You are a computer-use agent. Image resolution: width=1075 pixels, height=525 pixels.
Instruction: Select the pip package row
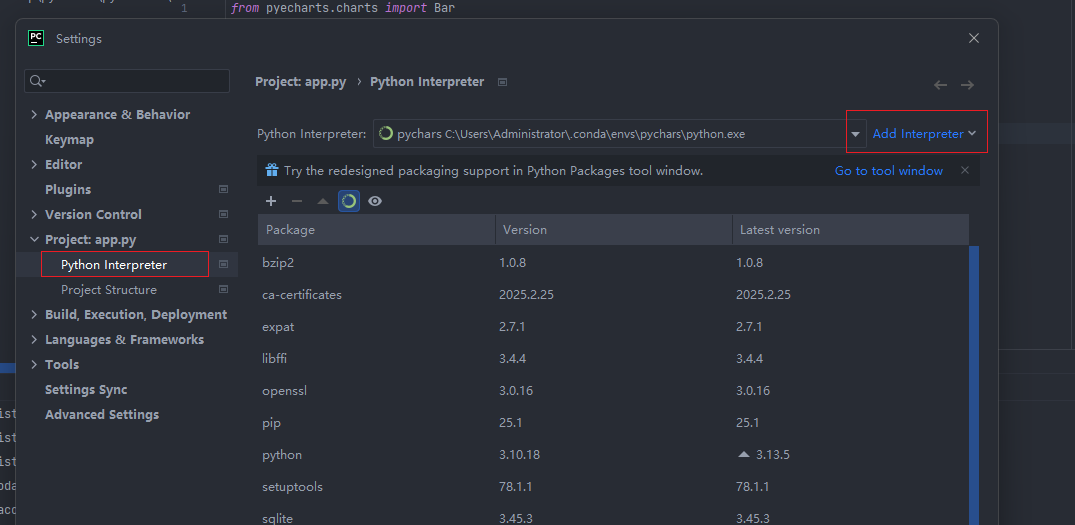pyautogui.click(x=613, y=423)
